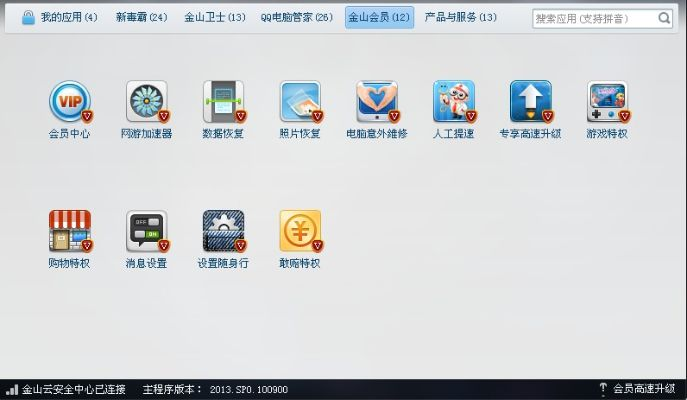Open the 照片恢复 photo recovery icon
This screenshot has height=400, width=687.
[301, 101]
